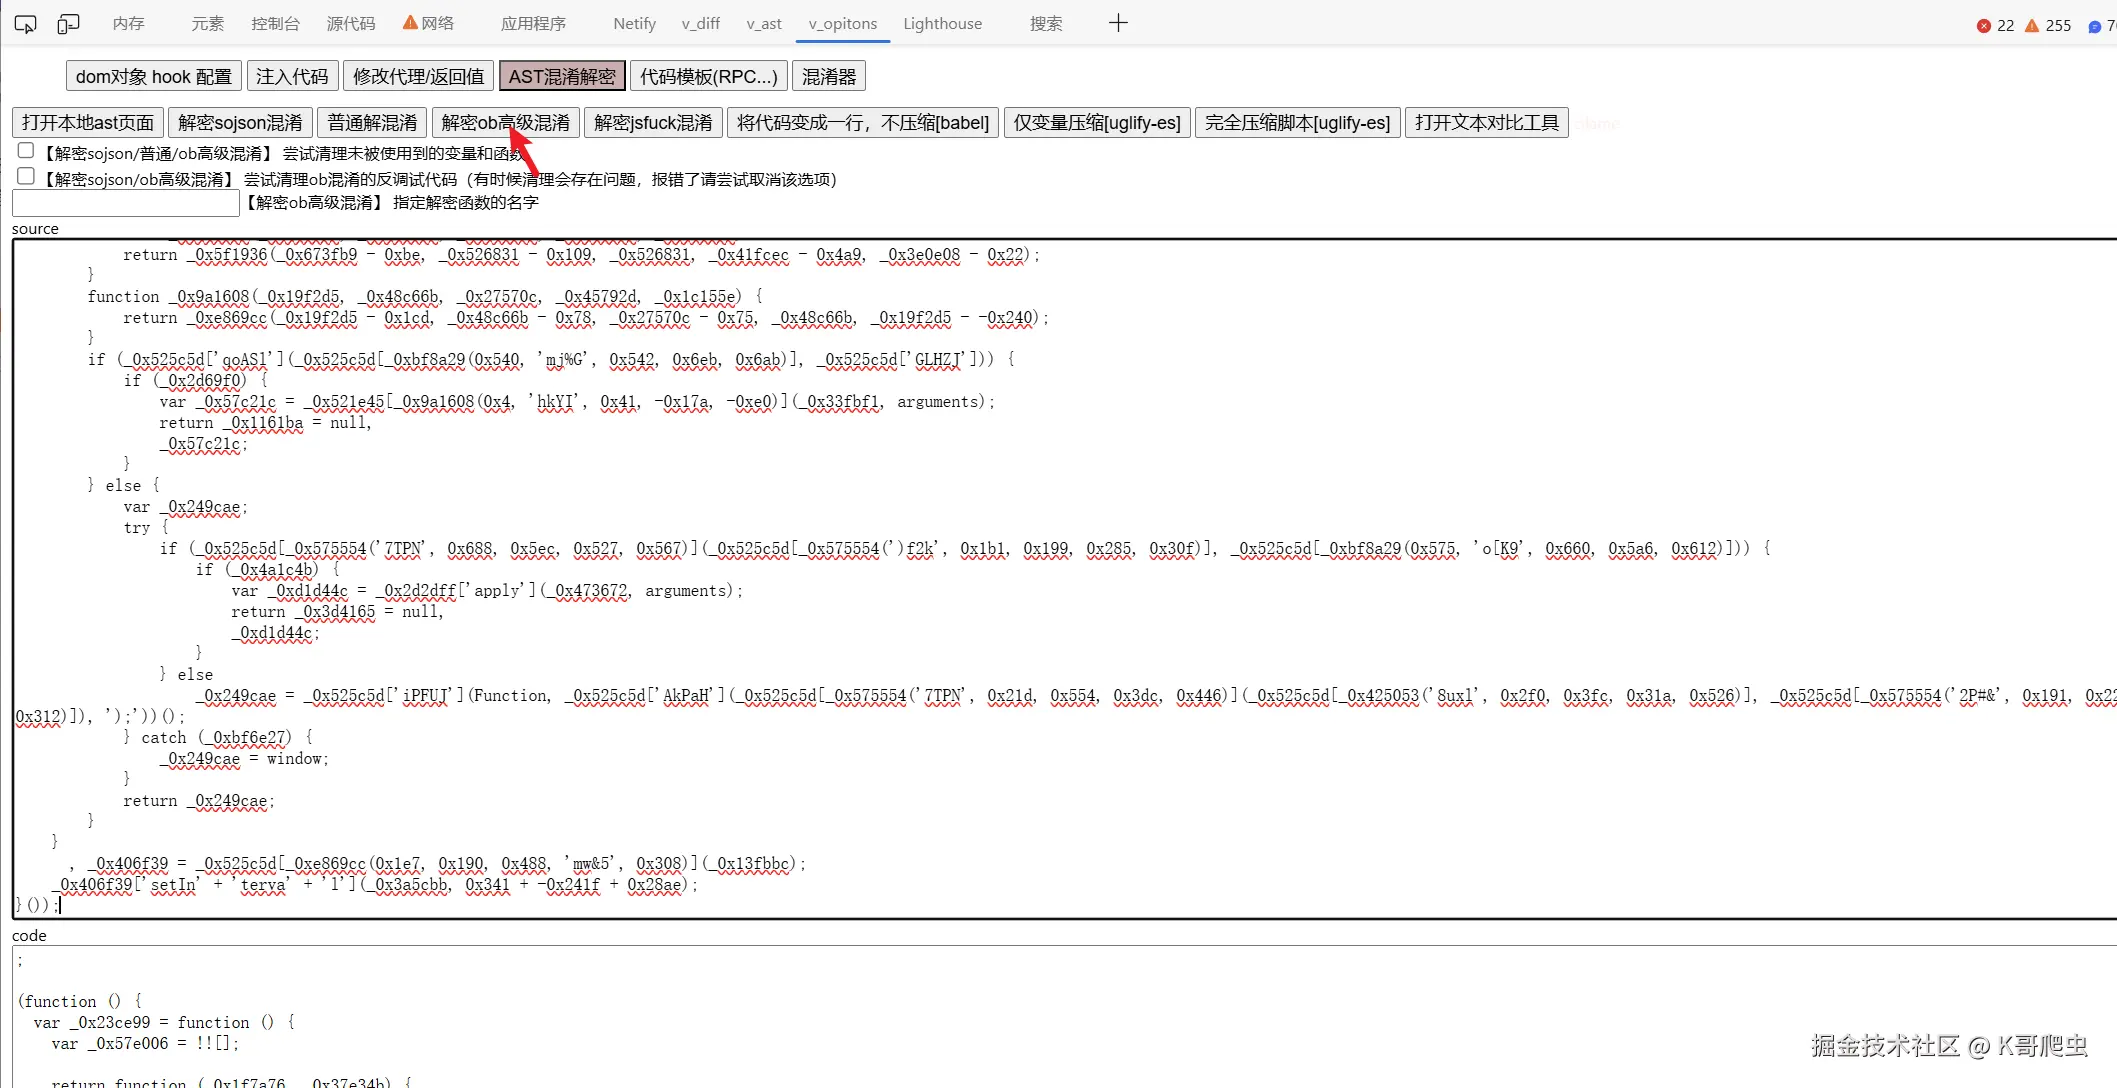Switch to the v_ast tab
This screenshot has height=1088, width=2117.
(763, 23)
